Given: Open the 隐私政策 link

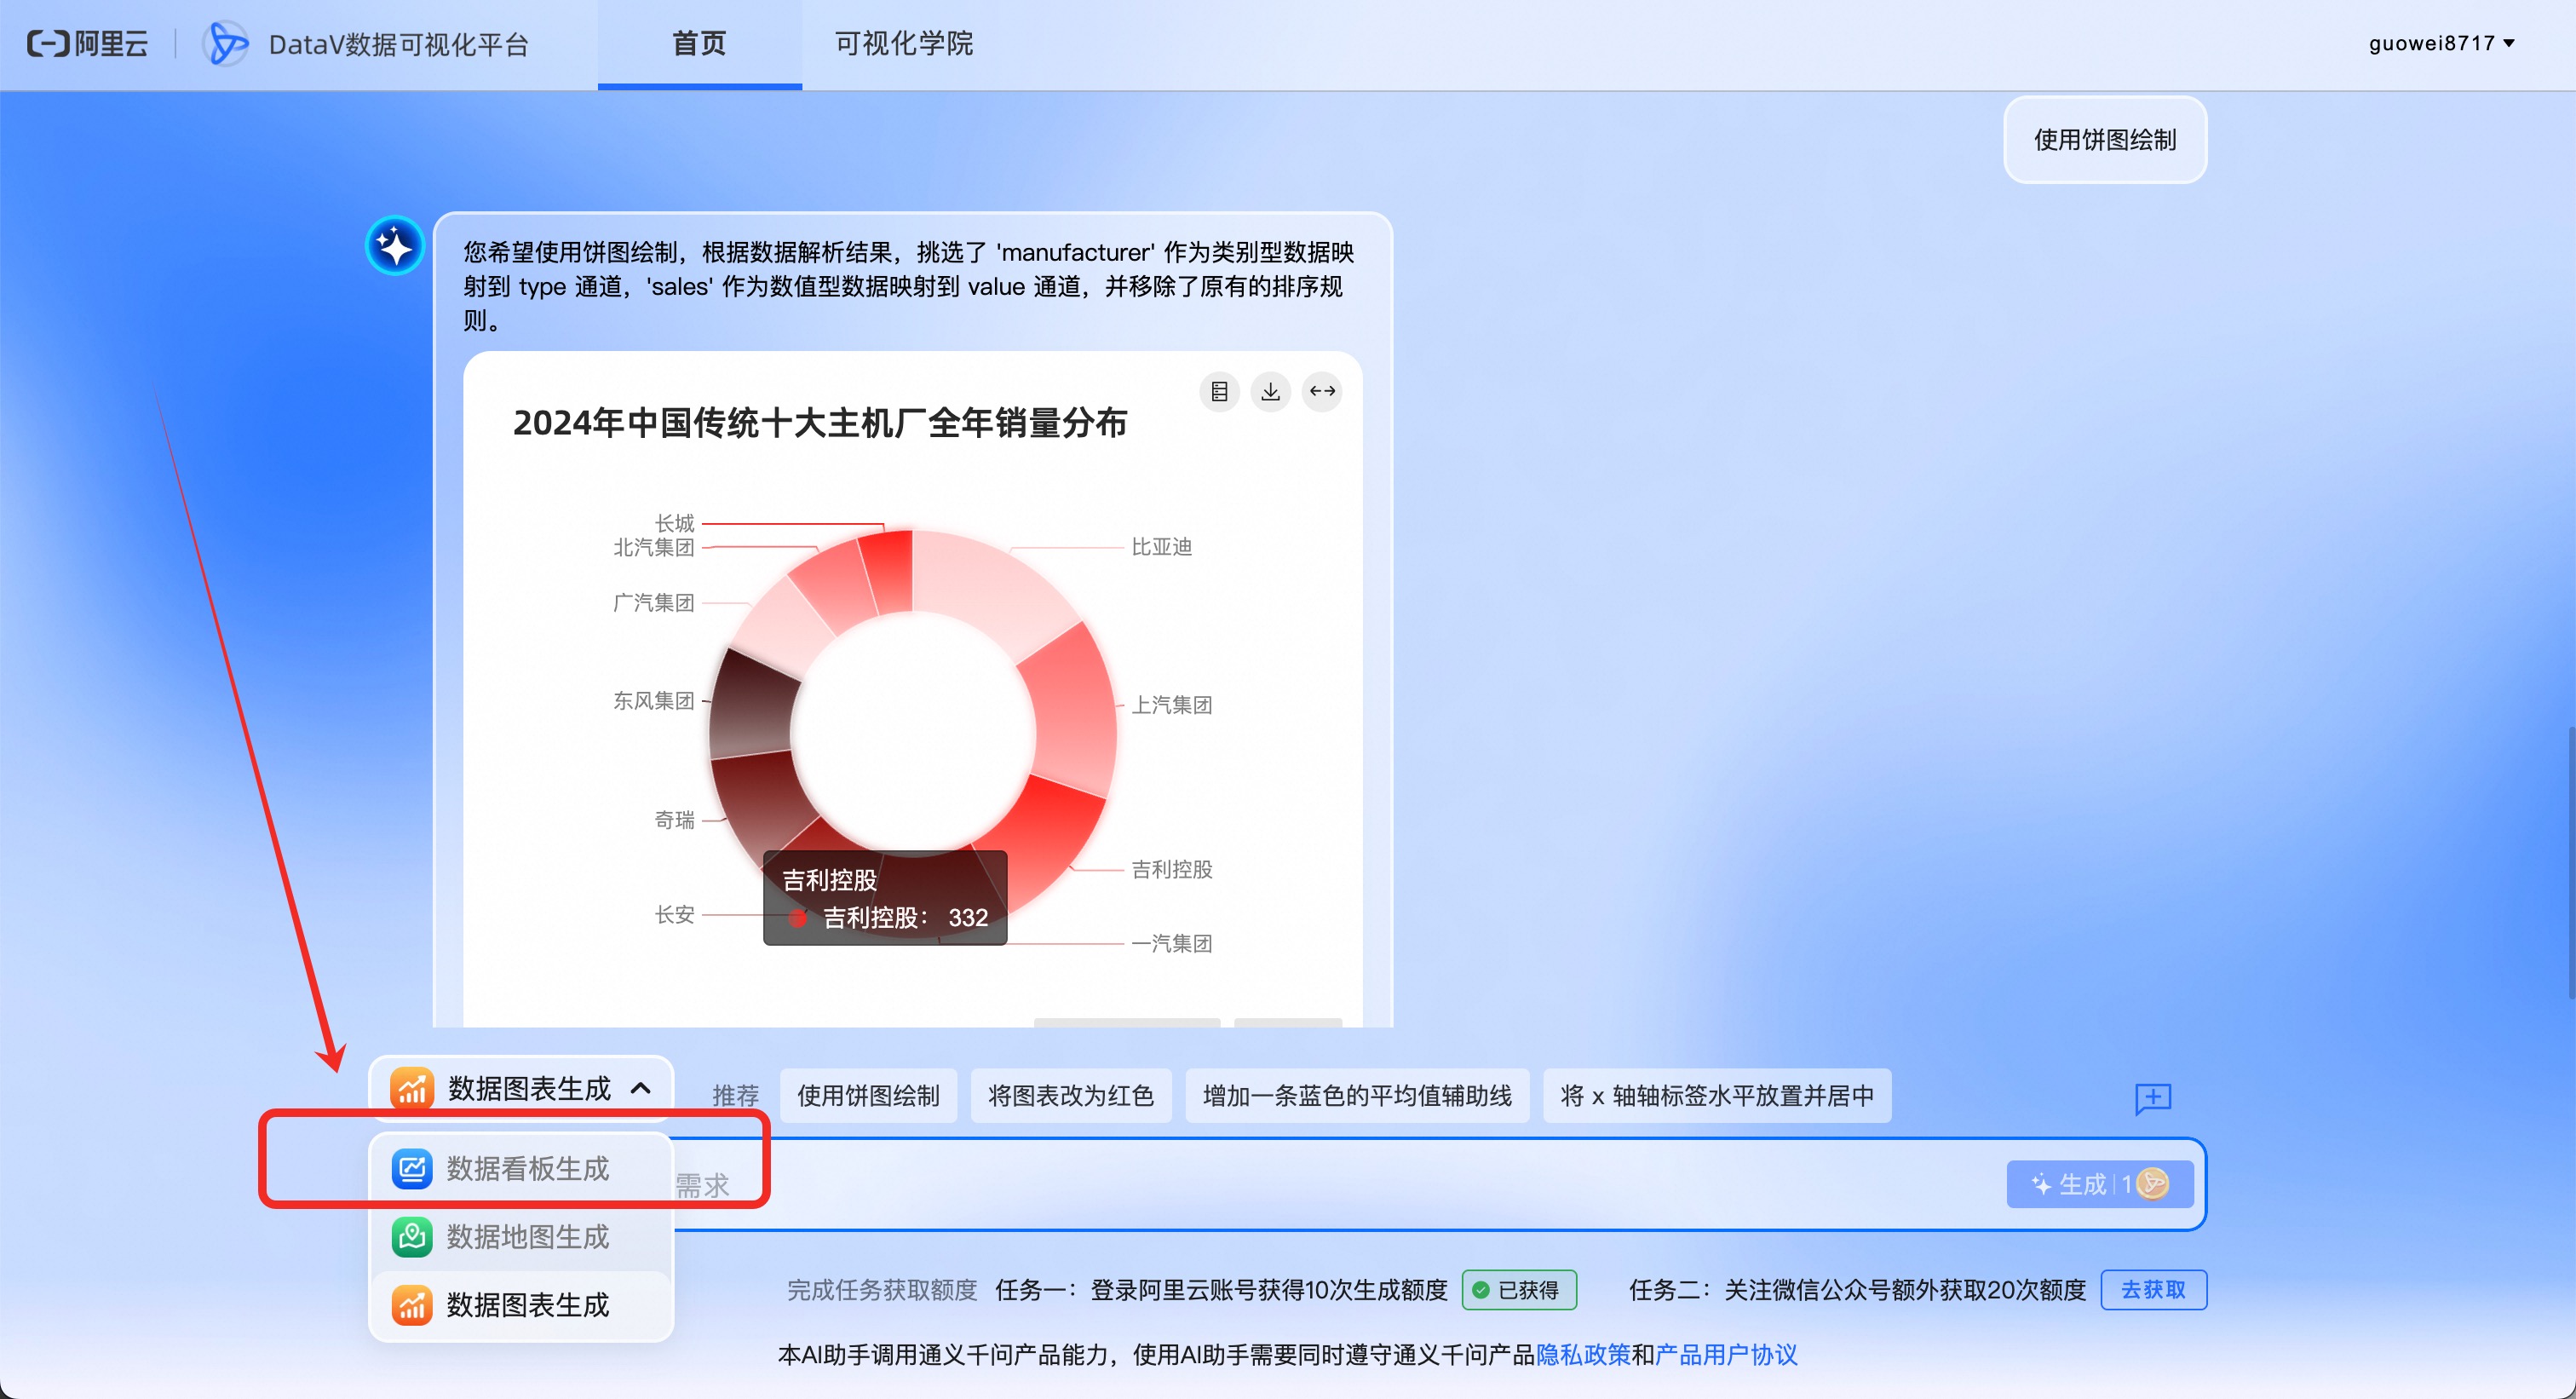Looking at the screenshot, I should click(x=1582, y=1355).
